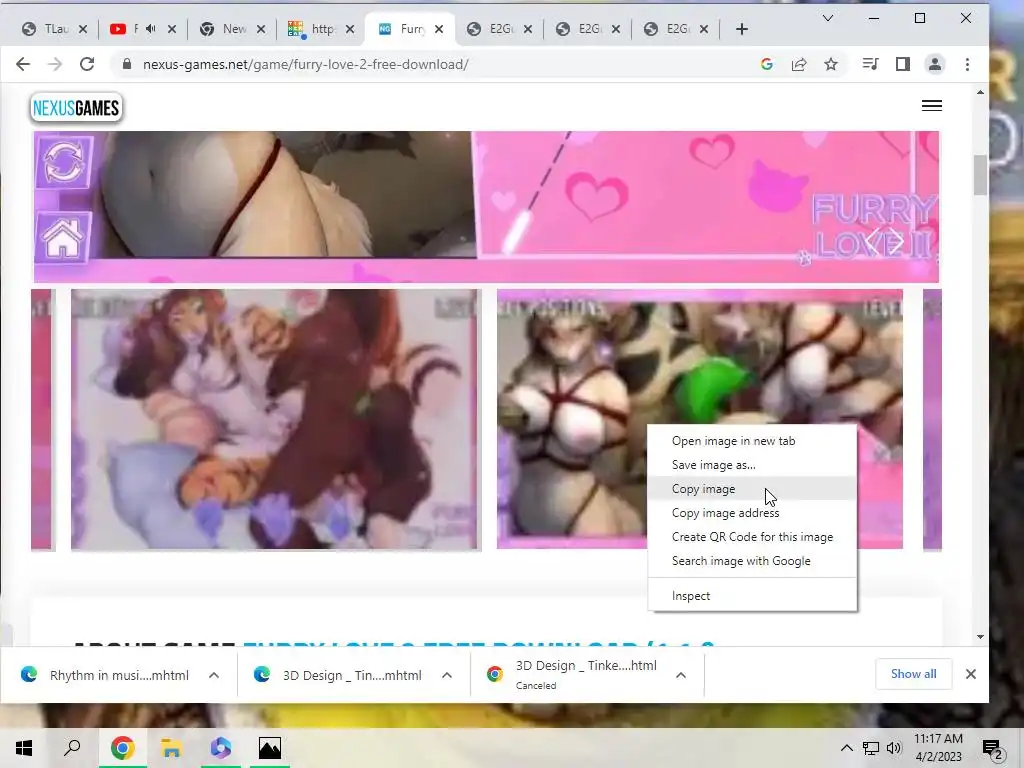Viewport: 1024px width, 768px height.
Task: Open the Windows Start menu
Action: [24, 748]
